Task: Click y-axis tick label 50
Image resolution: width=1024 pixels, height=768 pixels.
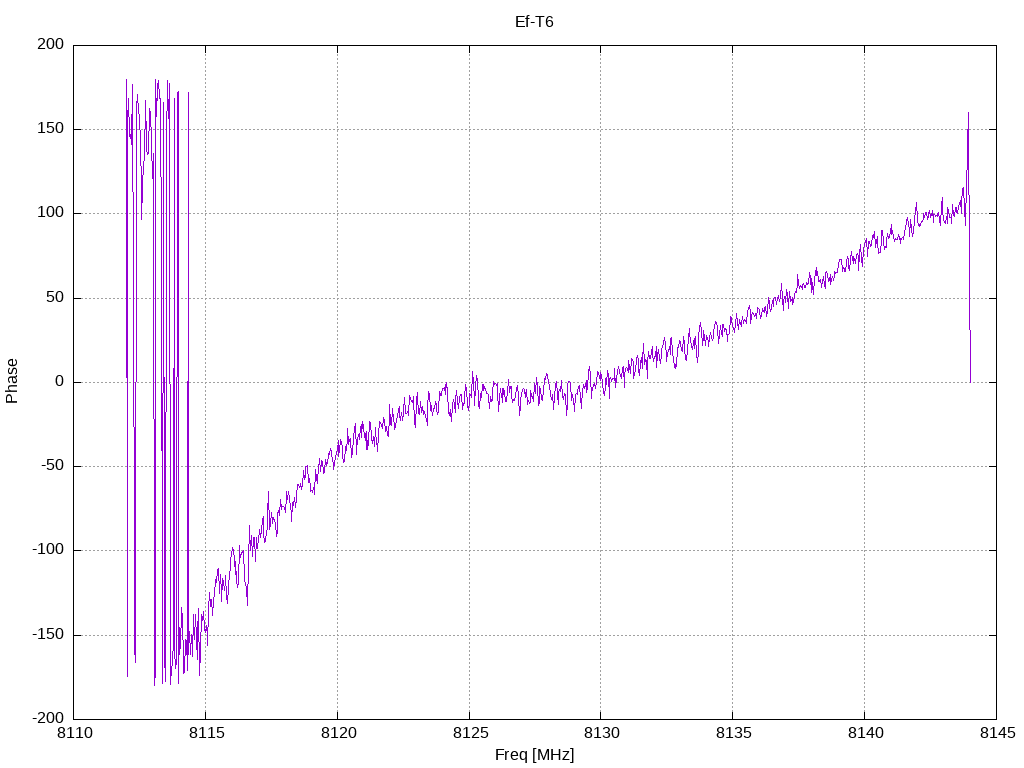Action: point(56,297)
